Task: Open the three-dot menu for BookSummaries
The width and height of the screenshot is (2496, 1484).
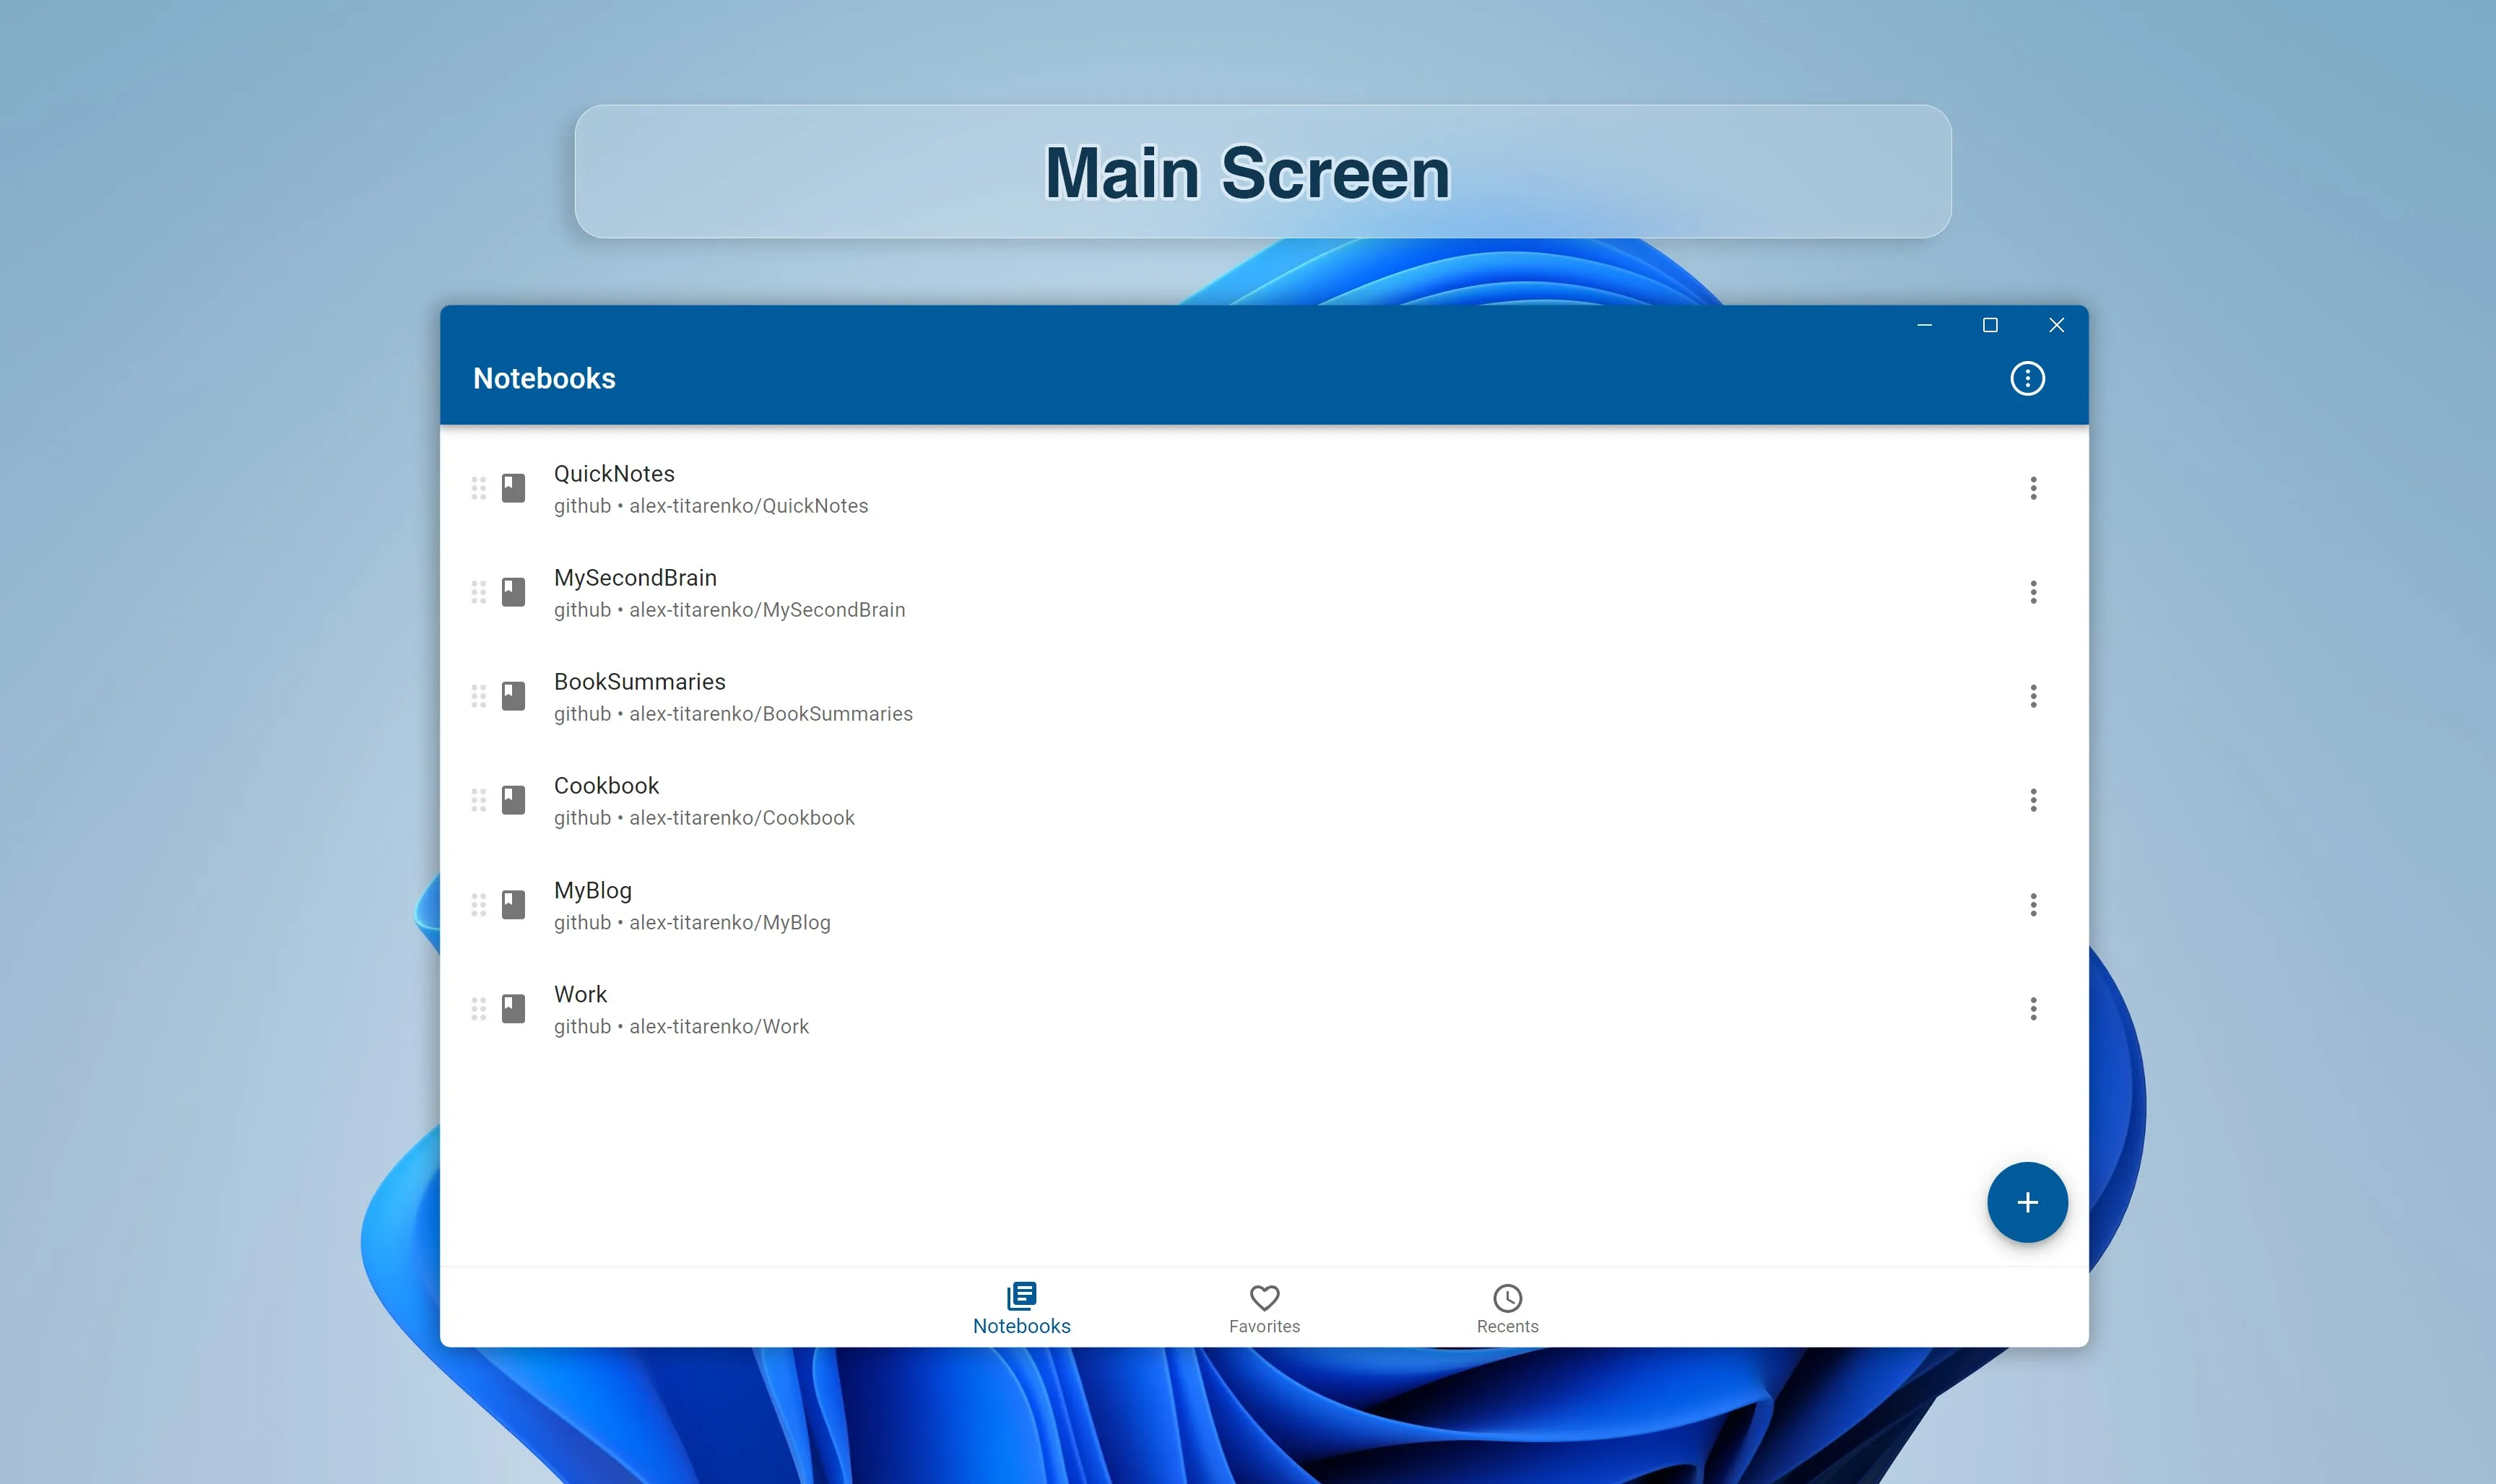Action: 2033,696
